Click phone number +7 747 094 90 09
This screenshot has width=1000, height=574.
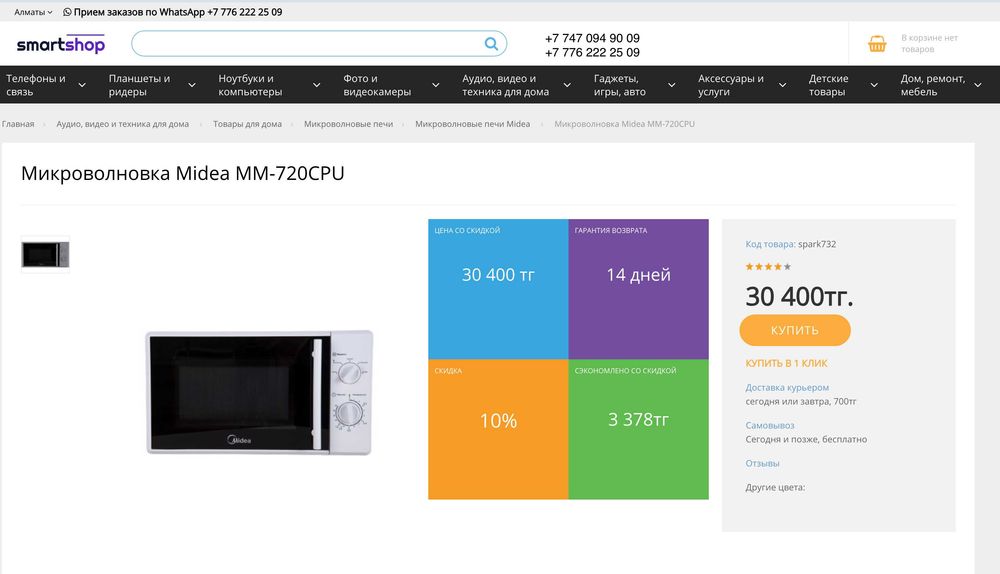(x=592, y=38)
